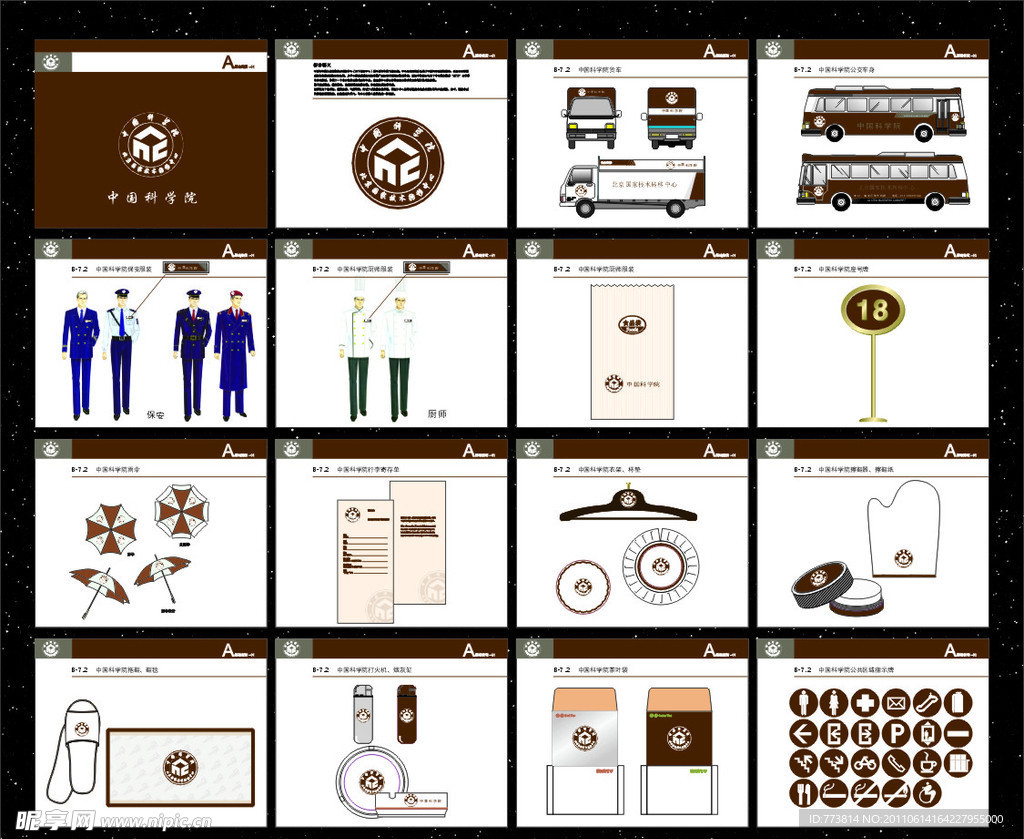The height and width of the screenshot is (839, 1024).
Task: Click the crossed-out cigarette pictogram without smoke
Action: coord(896,793)
